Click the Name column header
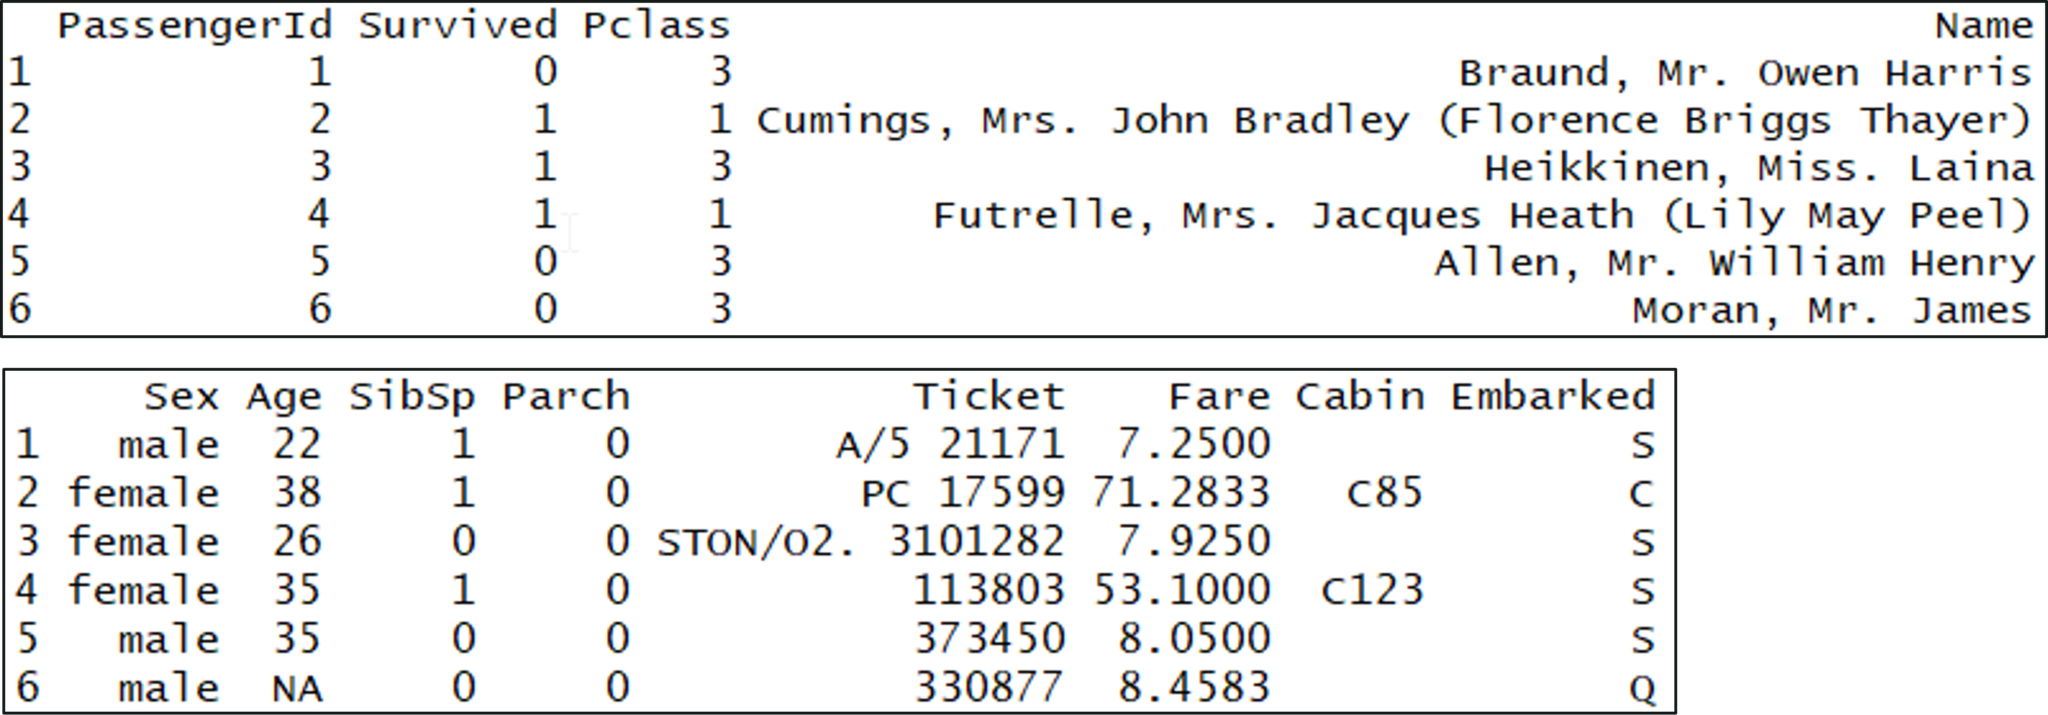This screenshot has height=715, width=2048. click(x=1984, y=26)
